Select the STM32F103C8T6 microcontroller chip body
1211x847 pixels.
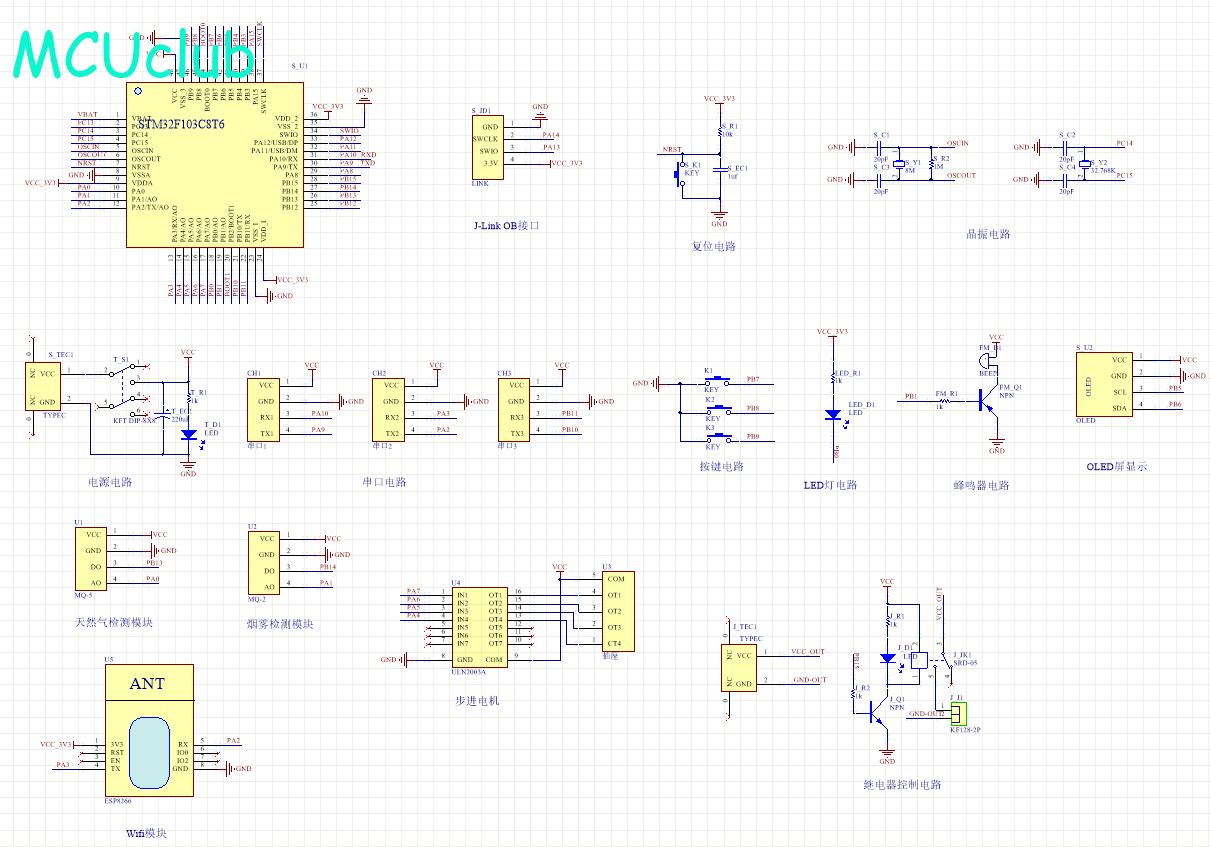[214, 164]
